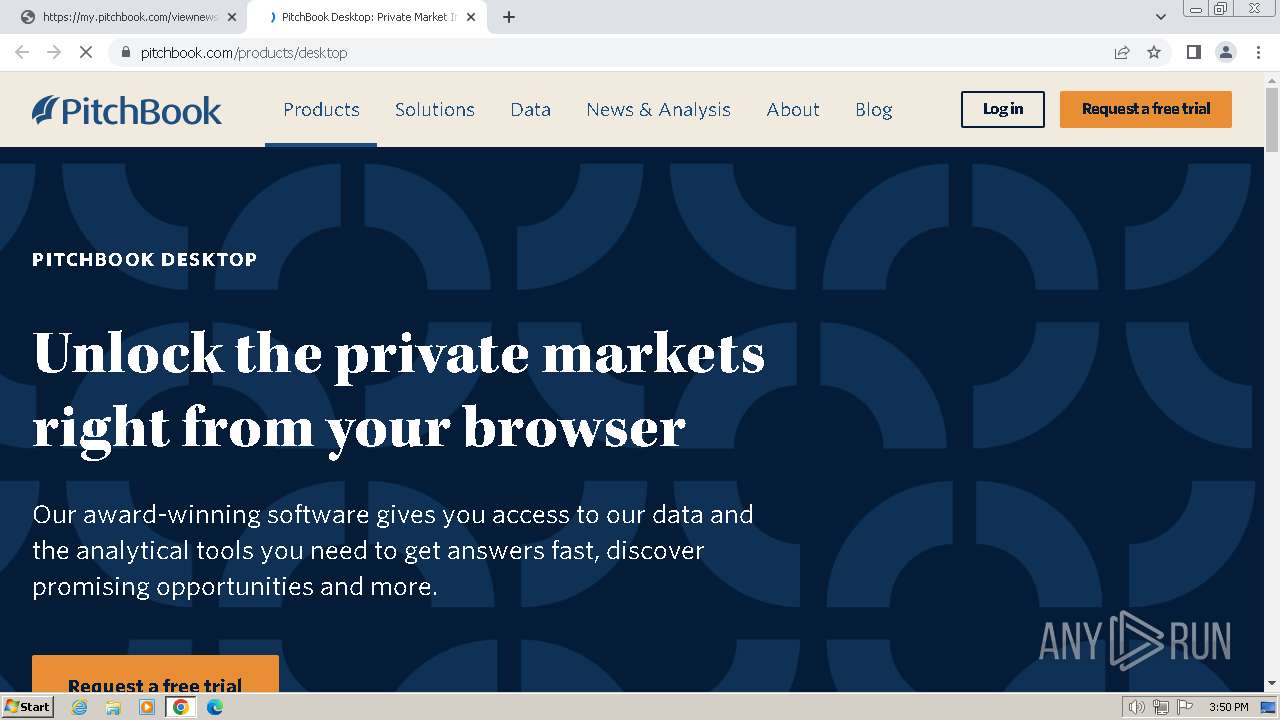Click the padlock site info icon
Screen dimensions: 1280x720
tap(126, 52)
